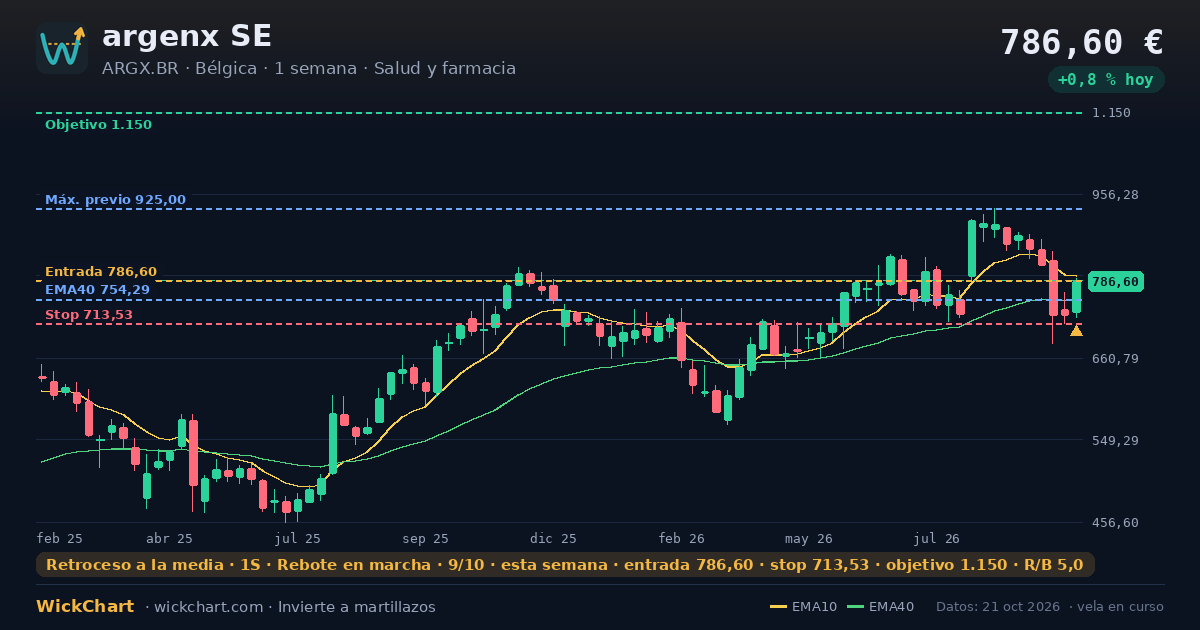Image resolution: width=1200 pixels, height=630 pixels.
Task: Click the "Objetivo 1.150" target label
Action: [98, 125]
